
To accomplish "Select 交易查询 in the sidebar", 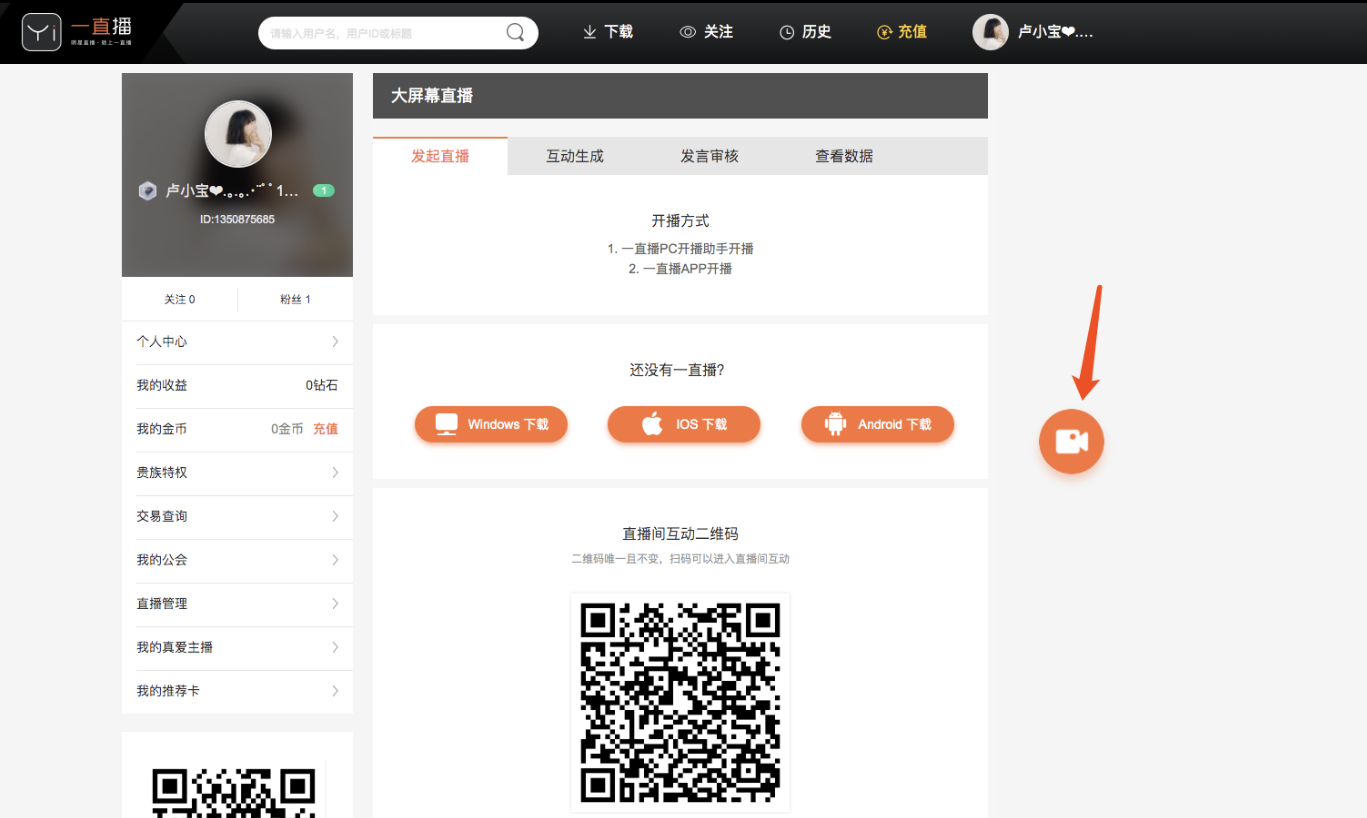I will click(237, 516).
